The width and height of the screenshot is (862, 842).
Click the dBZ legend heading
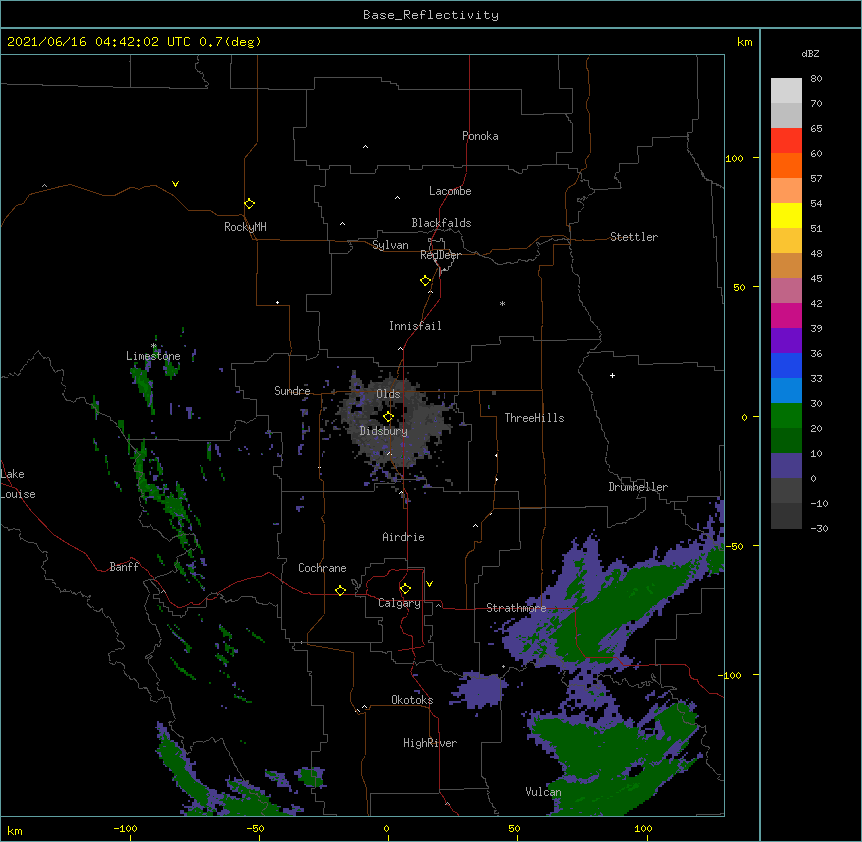pyautogui.click(x=810, y=54)
